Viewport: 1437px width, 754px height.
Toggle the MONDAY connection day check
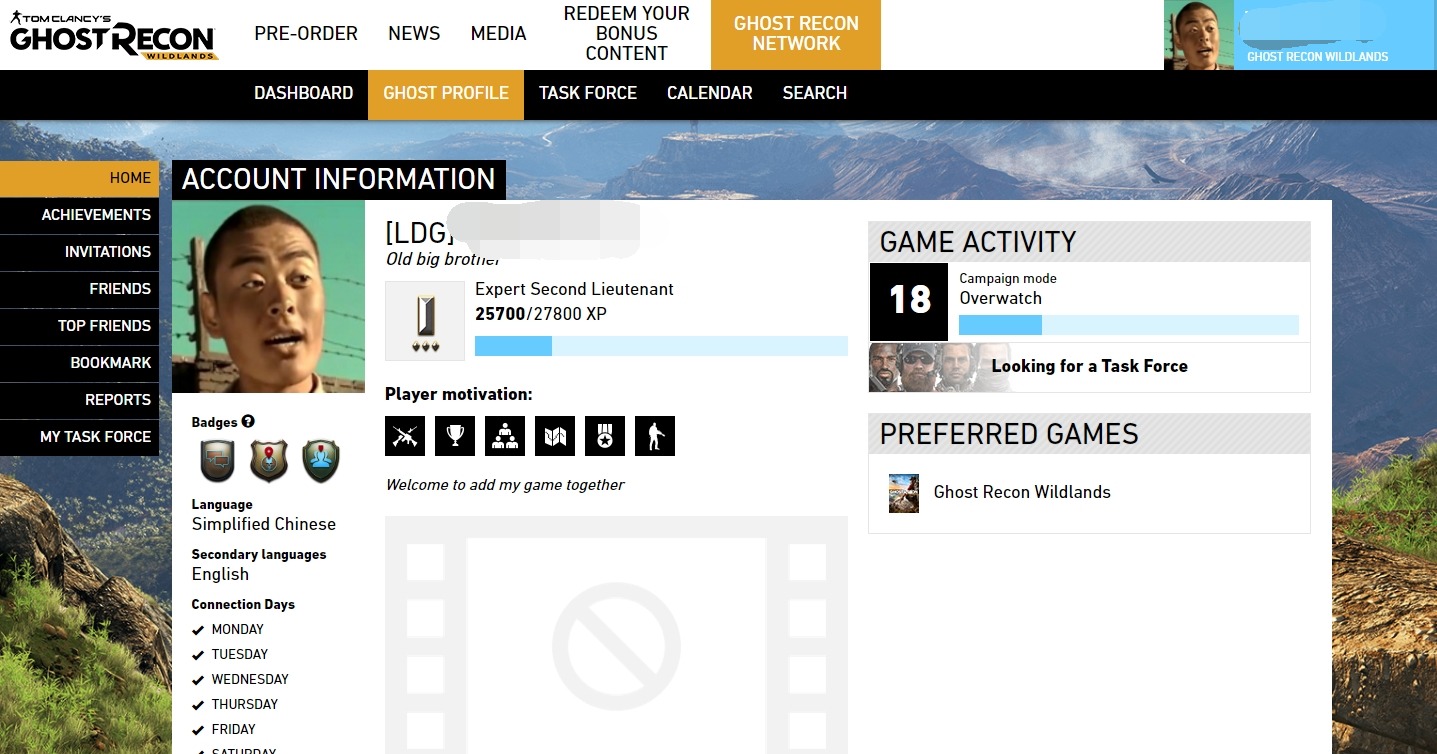click(198, 630)
